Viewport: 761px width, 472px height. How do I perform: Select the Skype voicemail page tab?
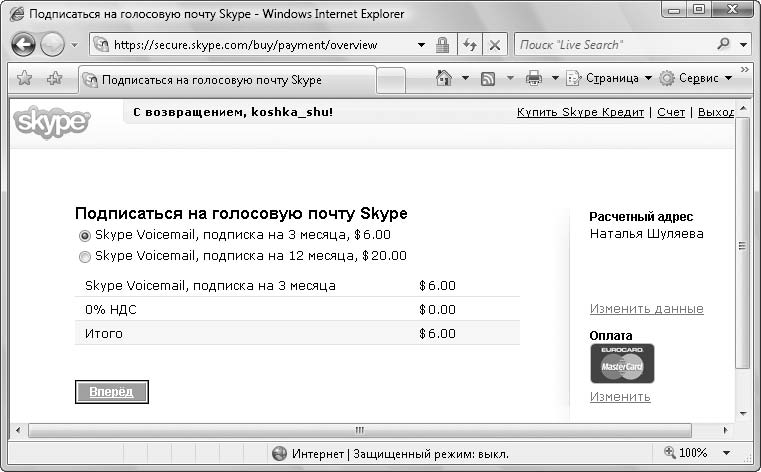pyautogui.click(x=227, y=80)
